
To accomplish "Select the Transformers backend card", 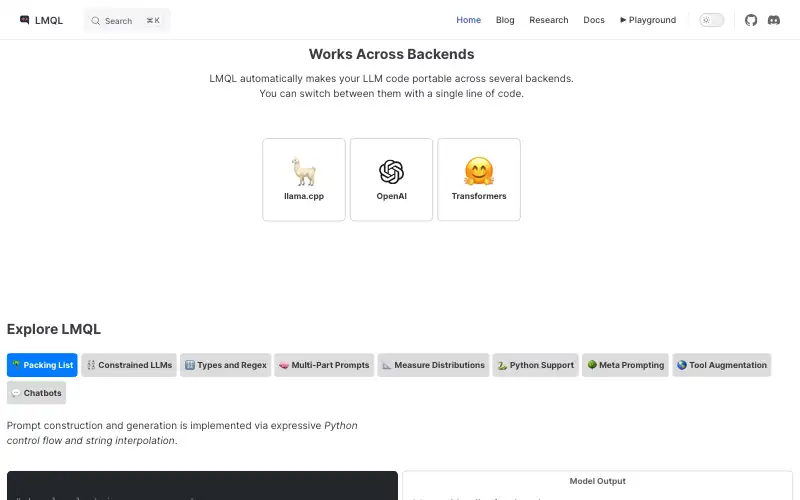I will coord(479,180).
